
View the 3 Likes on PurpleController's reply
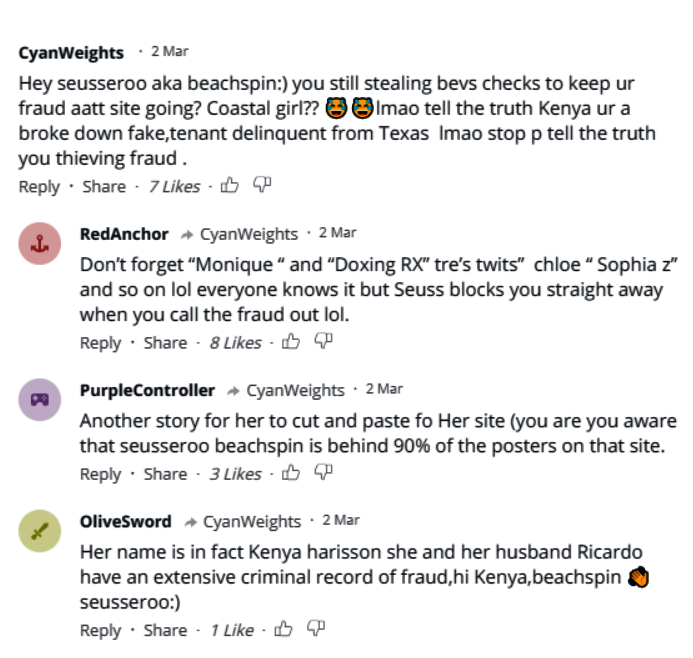click(x=235, y=474)
